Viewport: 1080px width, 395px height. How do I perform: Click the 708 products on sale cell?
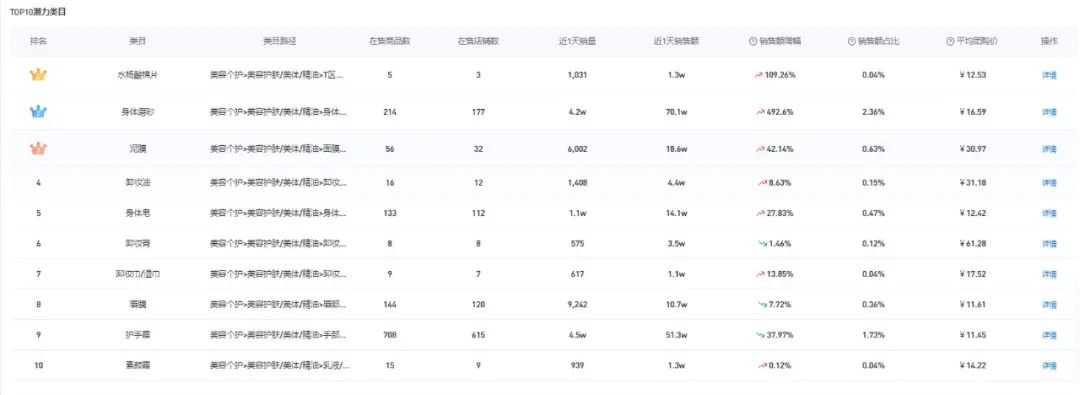click(x=390, y=335)
